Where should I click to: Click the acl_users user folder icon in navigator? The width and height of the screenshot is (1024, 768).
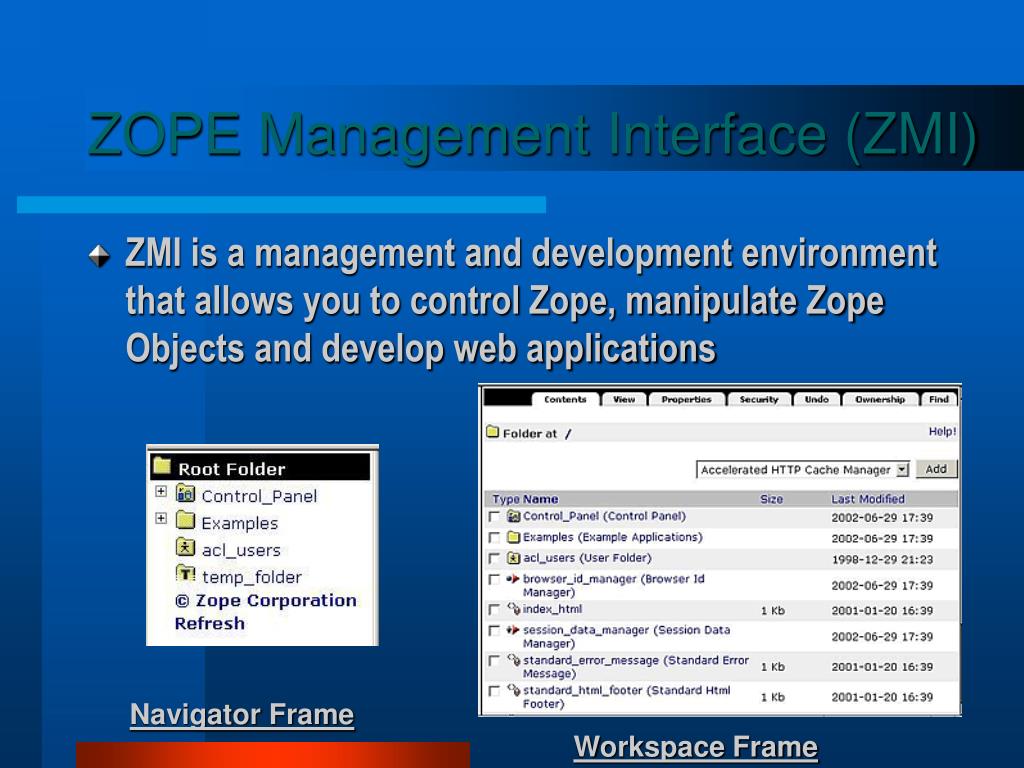point(185,547)
